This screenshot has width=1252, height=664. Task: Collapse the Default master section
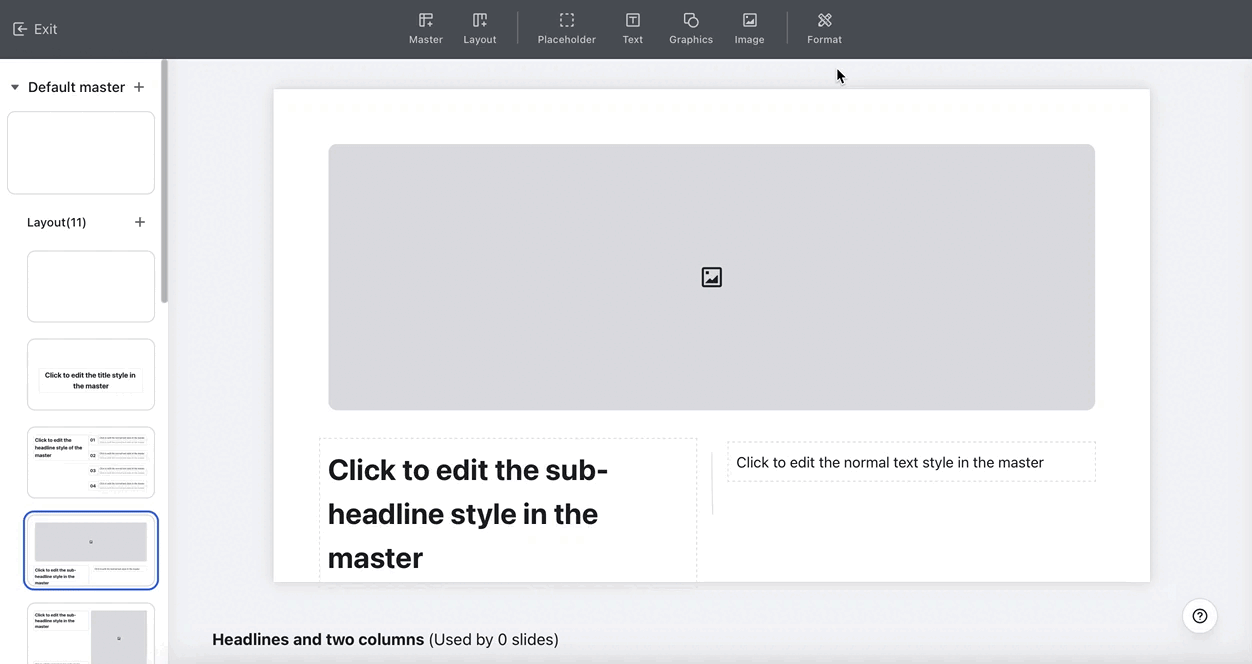click(15, 88)
